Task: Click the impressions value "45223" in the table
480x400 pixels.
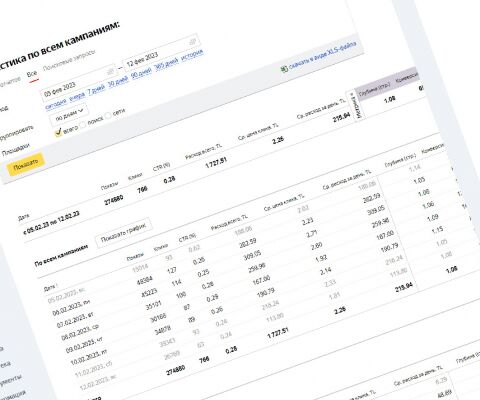Action: pyautogui.click(x=149, y=293)
